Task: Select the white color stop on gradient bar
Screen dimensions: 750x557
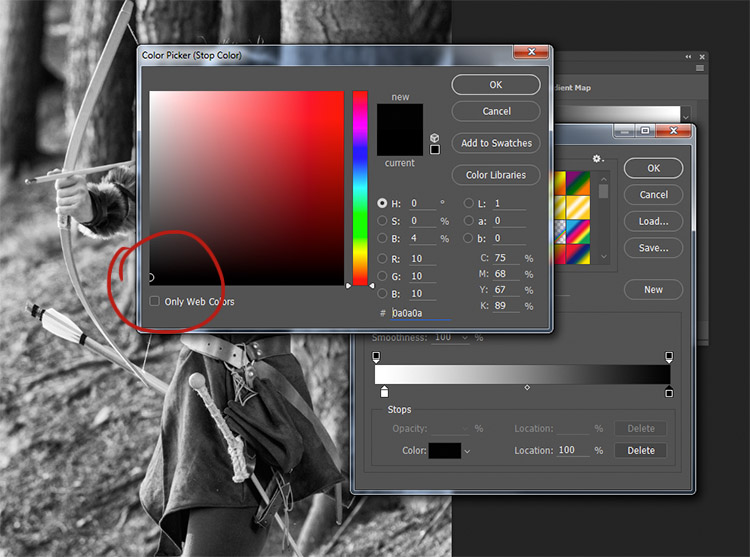Action: [384, 392]
